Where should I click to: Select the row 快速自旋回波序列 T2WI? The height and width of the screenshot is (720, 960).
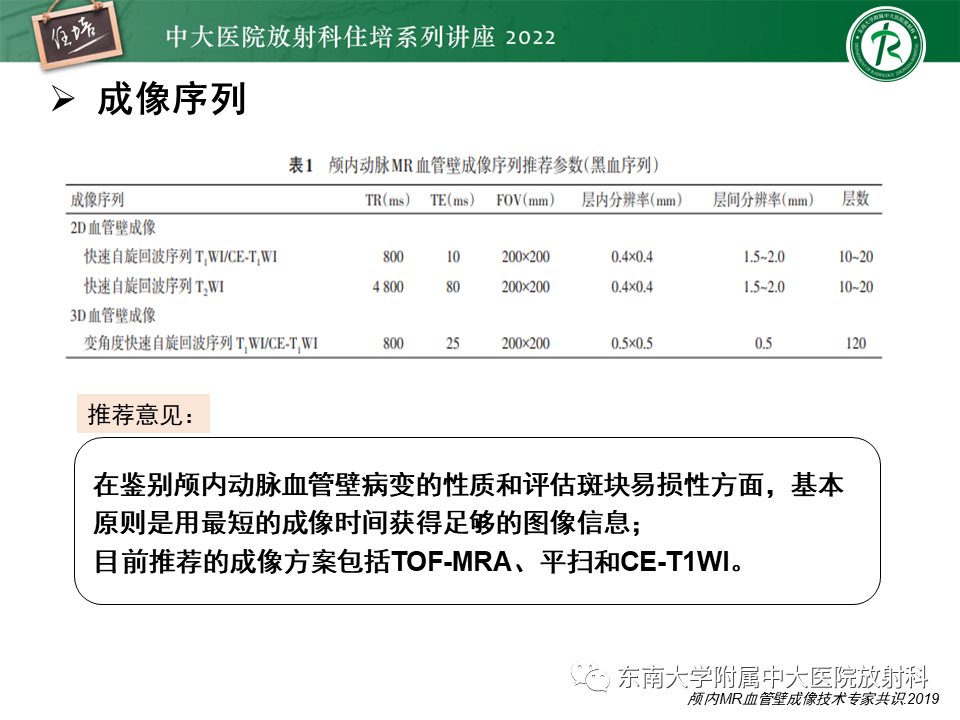474,287
